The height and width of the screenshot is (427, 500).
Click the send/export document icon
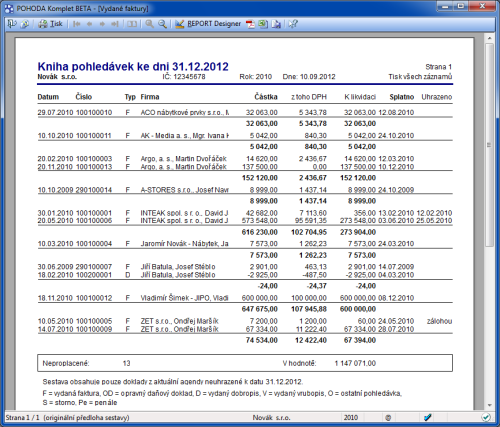tap(276, 24)
